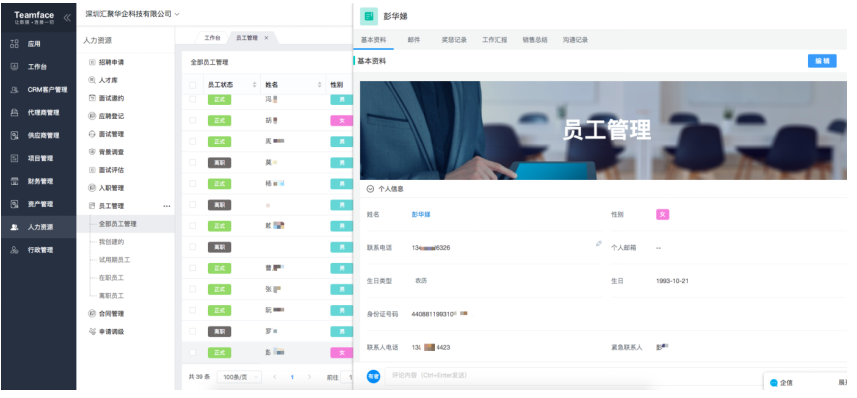857x398 pixels.
Task: Switch to the 工作台 tab
Action: coord(213,38)
